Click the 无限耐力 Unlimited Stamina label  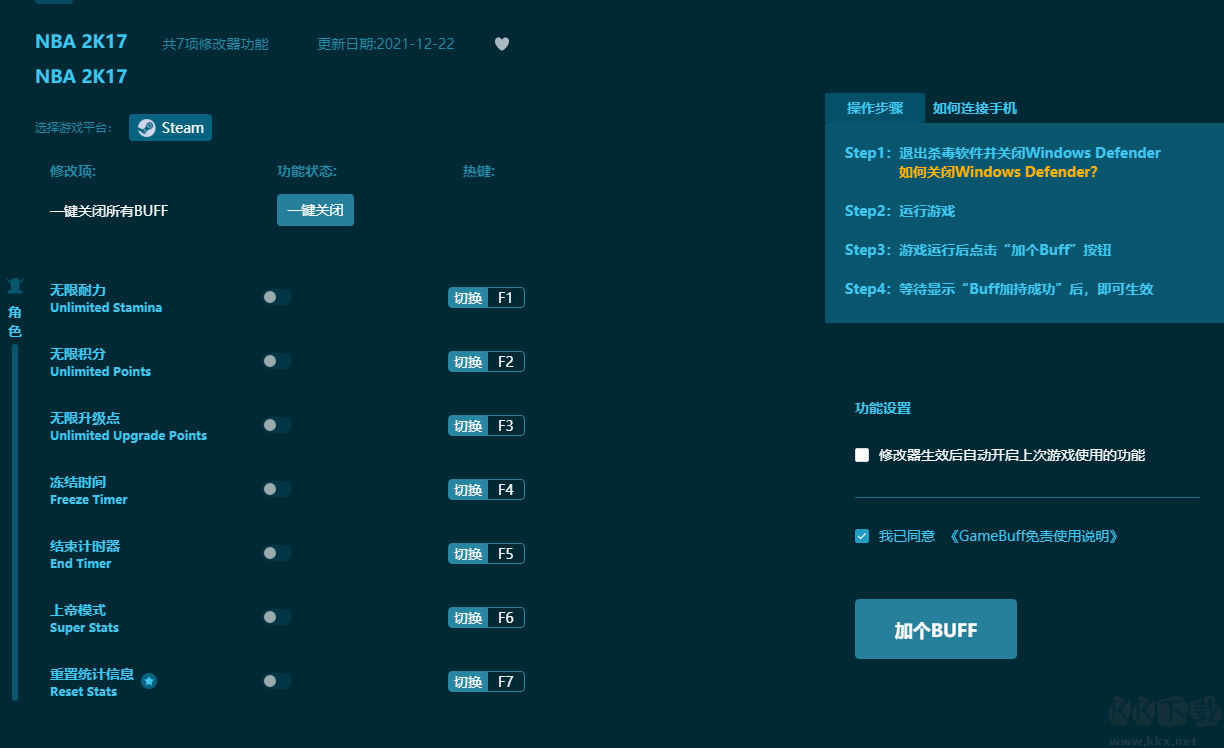click(106, 298)
